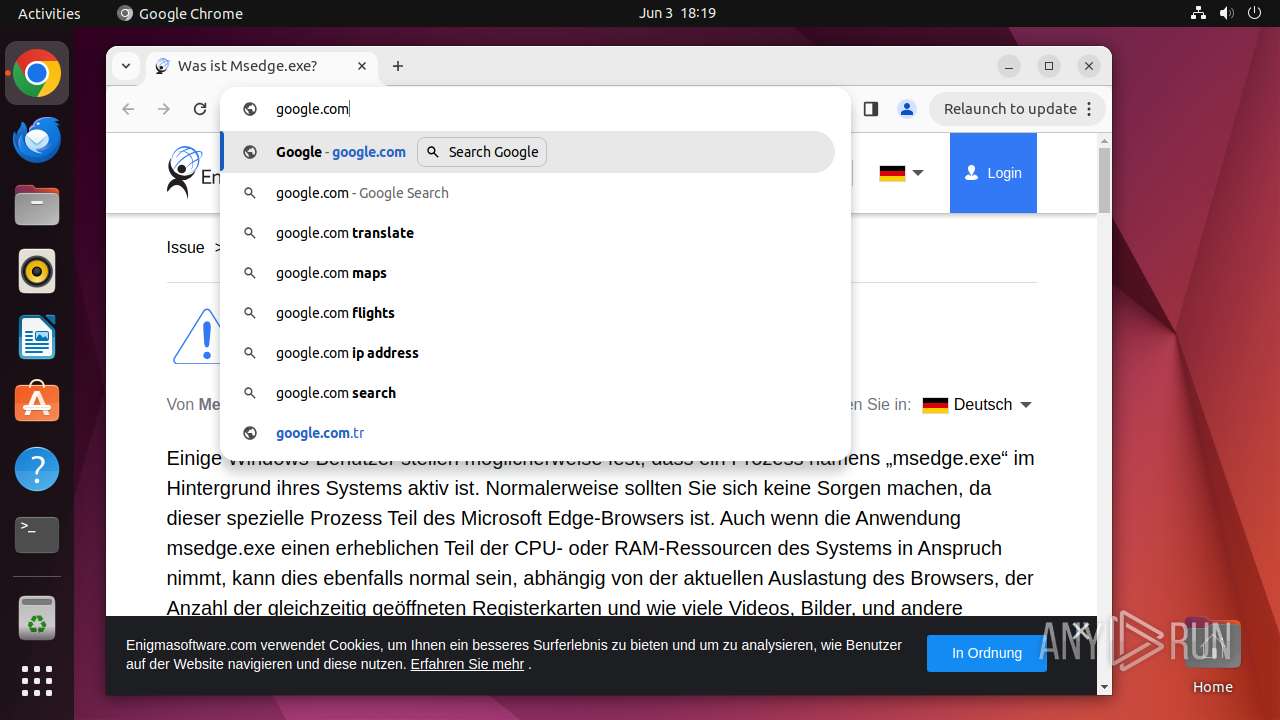Switch to the 'Was ist Msedge.exe?' tab
Screen dimensions: 1280x720
pyautogui.click(x=263, y=66)
